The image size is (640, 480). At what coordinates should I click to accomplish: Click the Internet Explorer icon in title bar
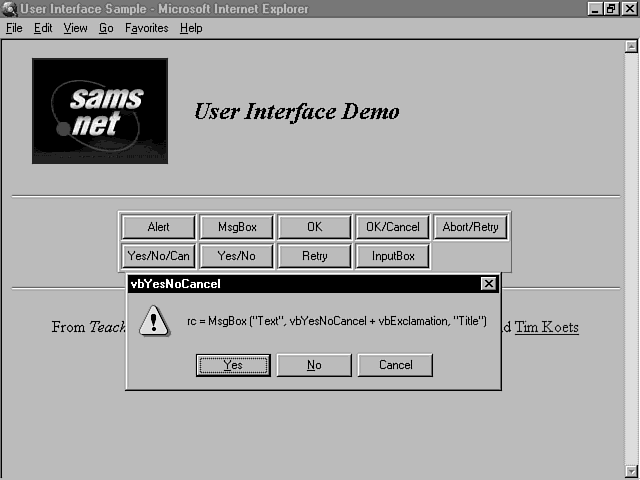(9, 9)
